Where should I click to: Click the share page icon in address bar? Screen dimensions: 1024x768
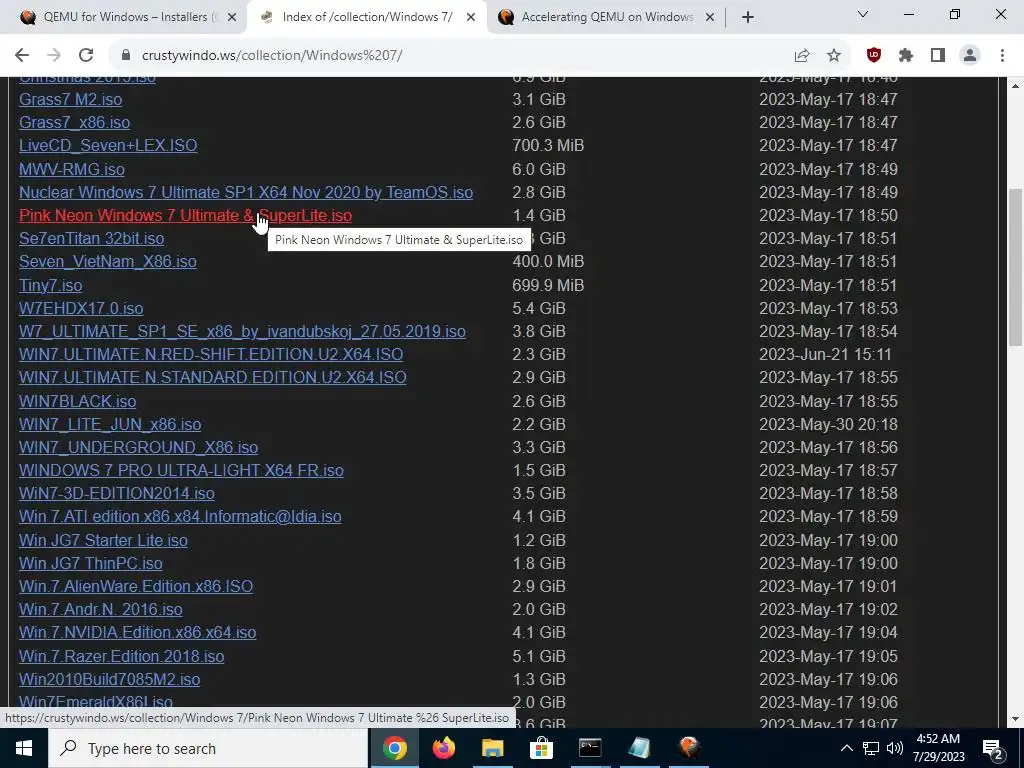point(802,56)
